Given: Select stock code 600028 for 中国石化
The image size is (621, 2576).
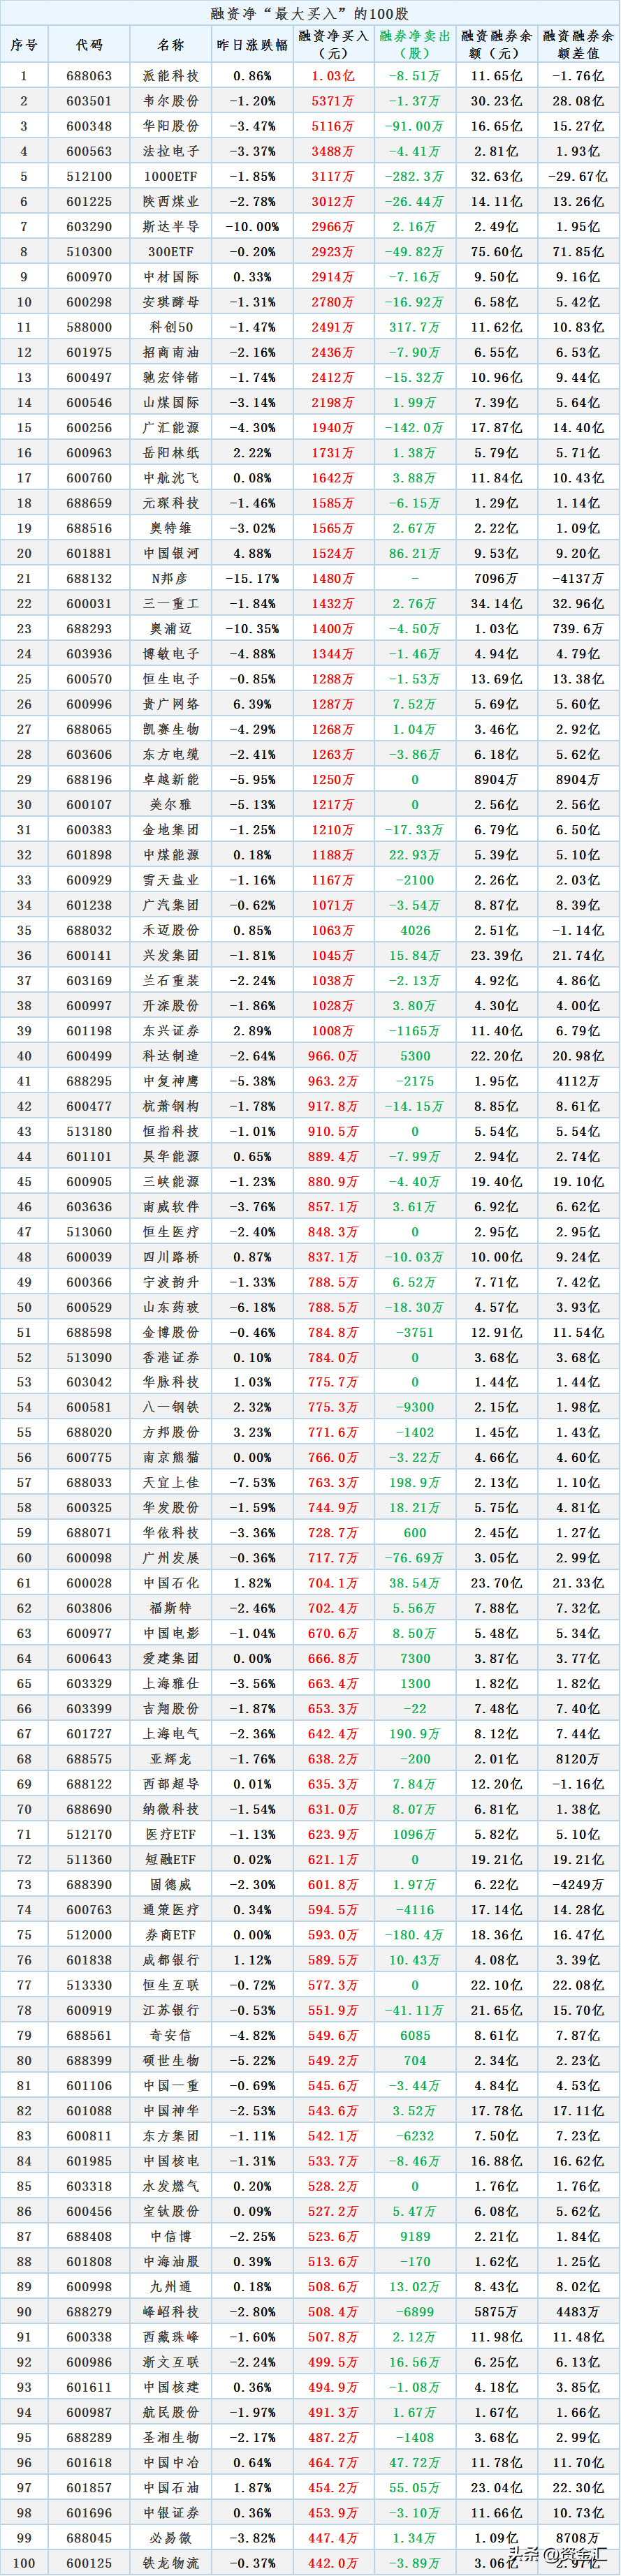Looking at the screenshot, I should point(89,1583).
